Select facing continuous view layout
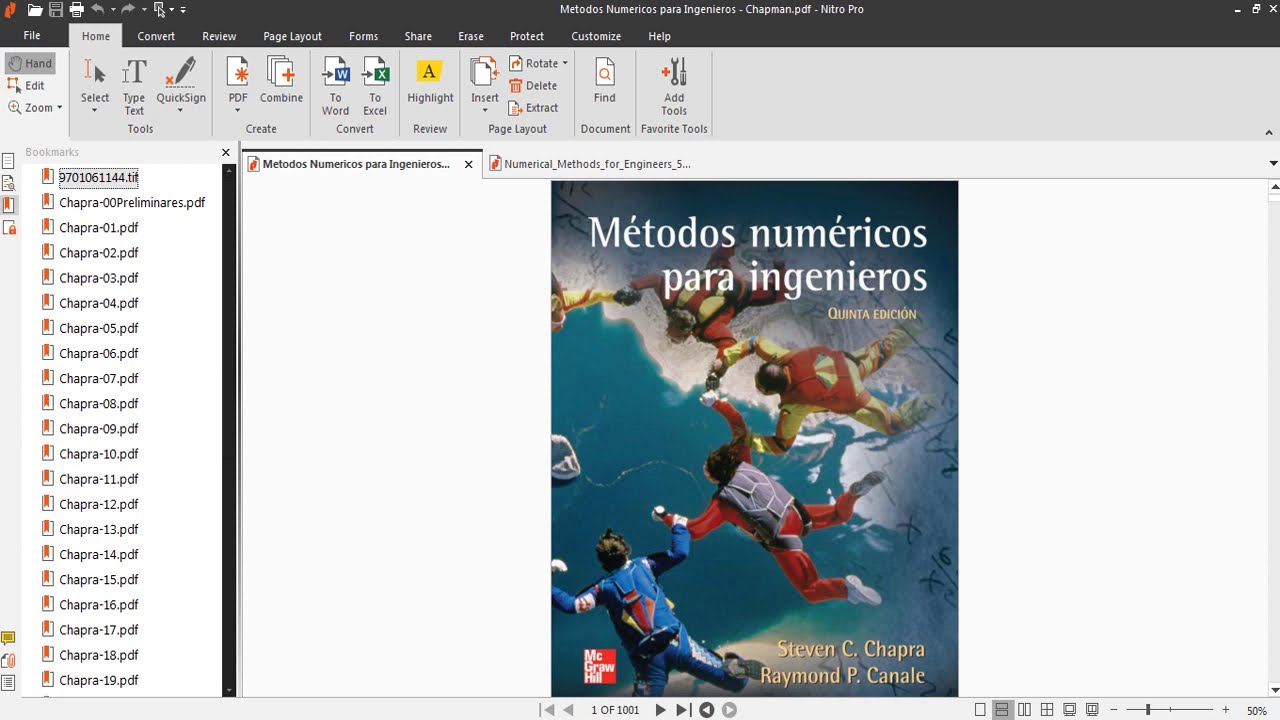 1047,710
